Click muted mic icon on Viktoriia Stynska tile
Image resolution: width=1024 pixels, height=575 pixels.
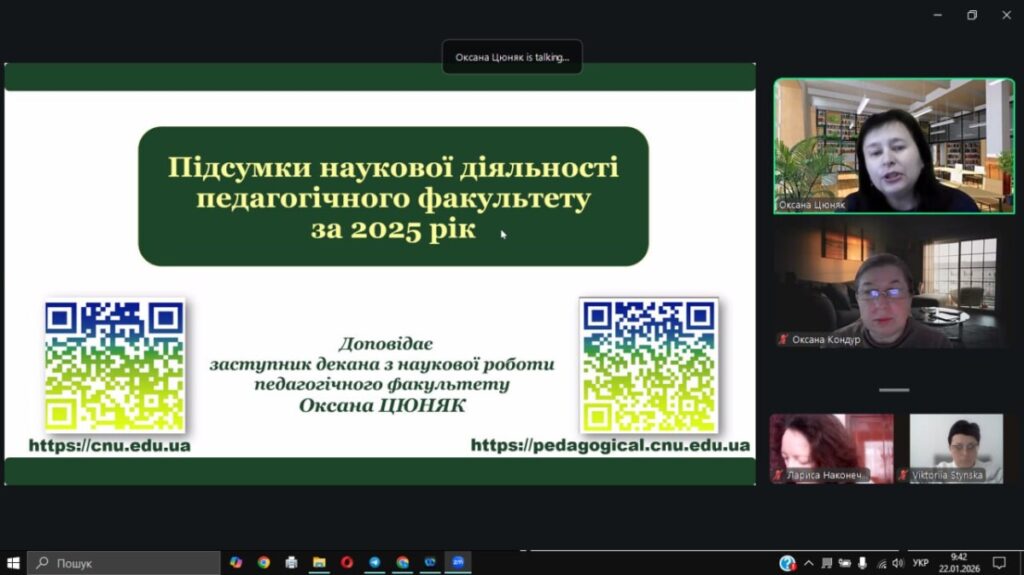point(904,475)
